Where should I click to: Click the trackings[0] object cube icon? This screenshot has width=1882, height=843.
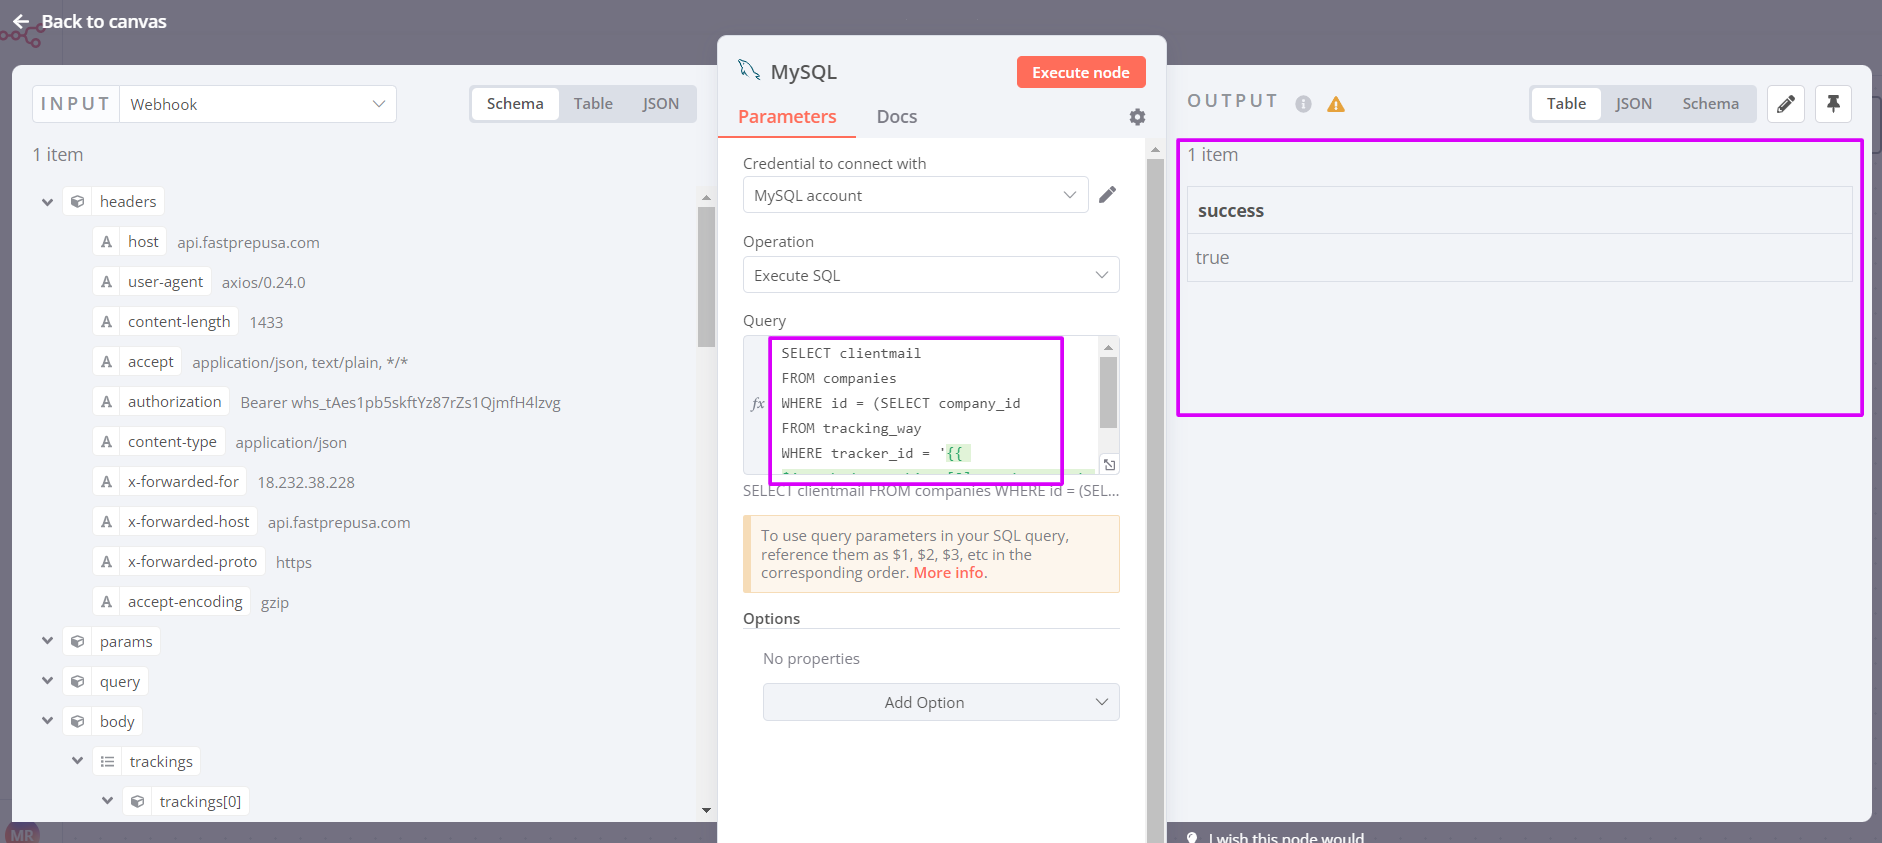pos(137,802)
